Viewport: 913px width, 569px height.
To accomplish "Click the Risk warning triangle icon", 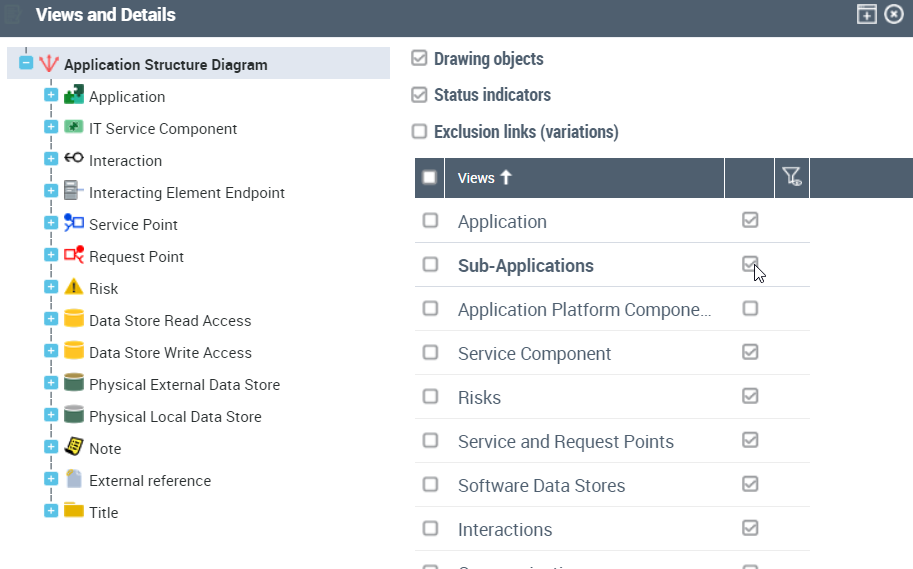I will pos(74,288).
